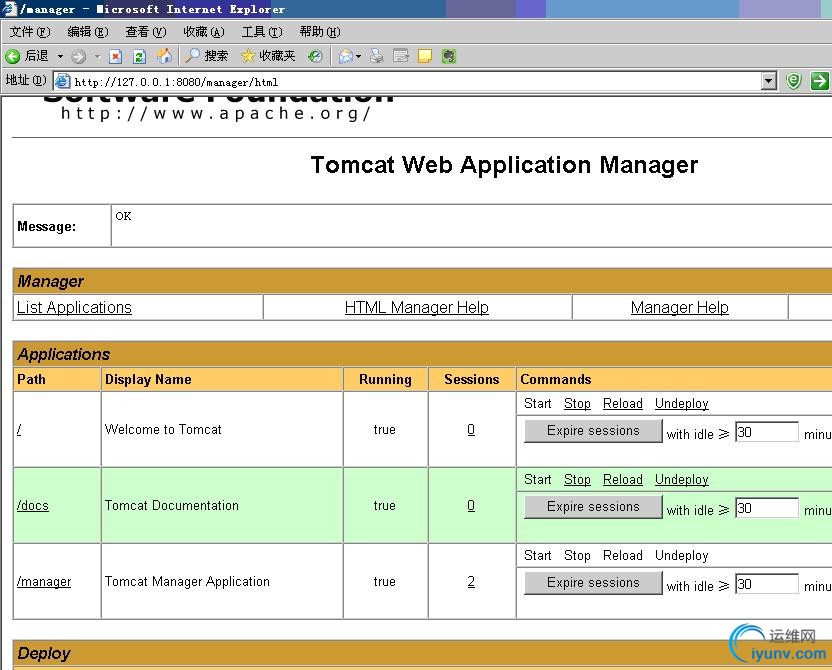Click Undeploy for the /docs application
Viewport: 832px width, 670px height.
click(681, 480)
